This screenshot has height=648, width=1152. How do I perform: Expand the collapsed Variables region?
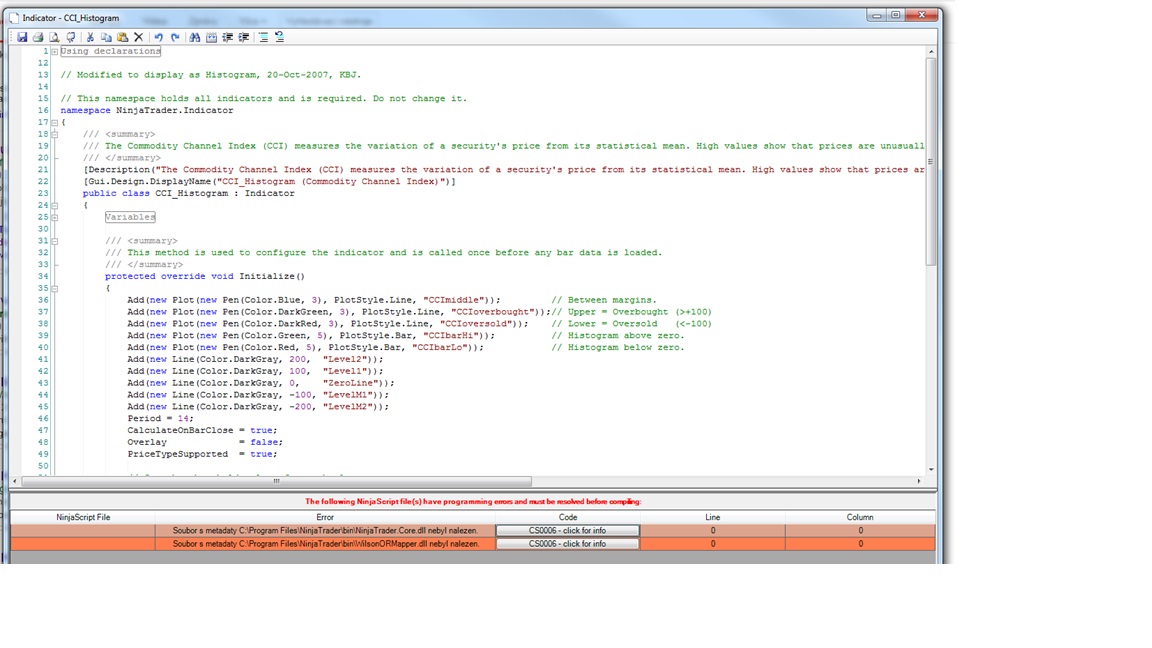pyautogui.click(x=54, y=217)
